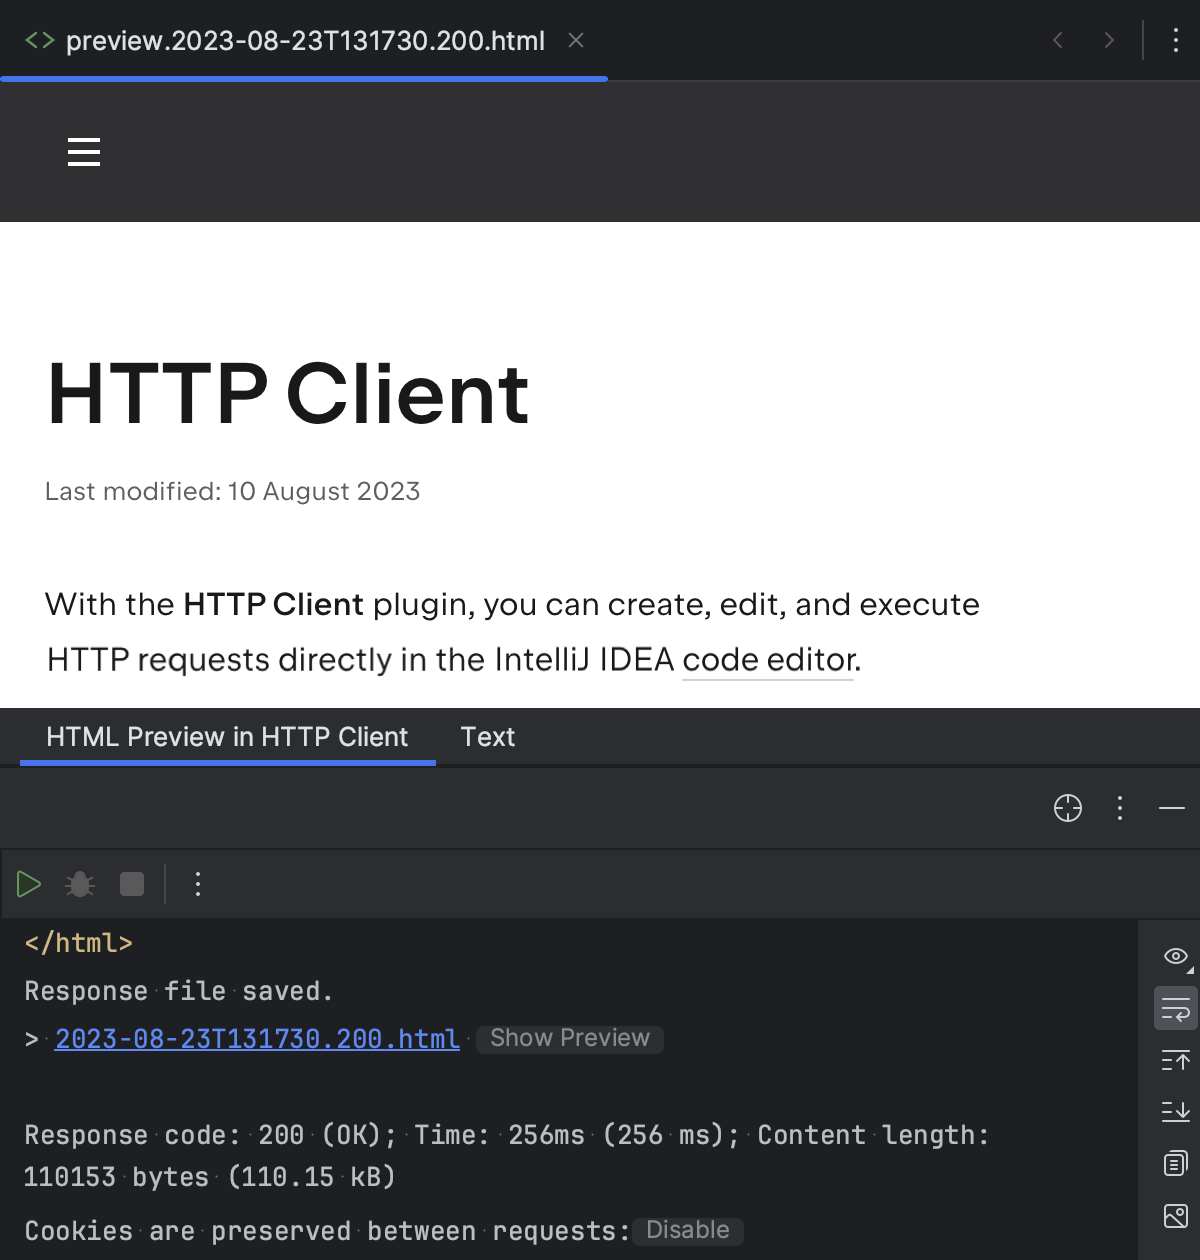Viewport: 1200px width, 1260px height.
Task: Locate element with the crosshair icon
Action: [x=1067, y=808]
